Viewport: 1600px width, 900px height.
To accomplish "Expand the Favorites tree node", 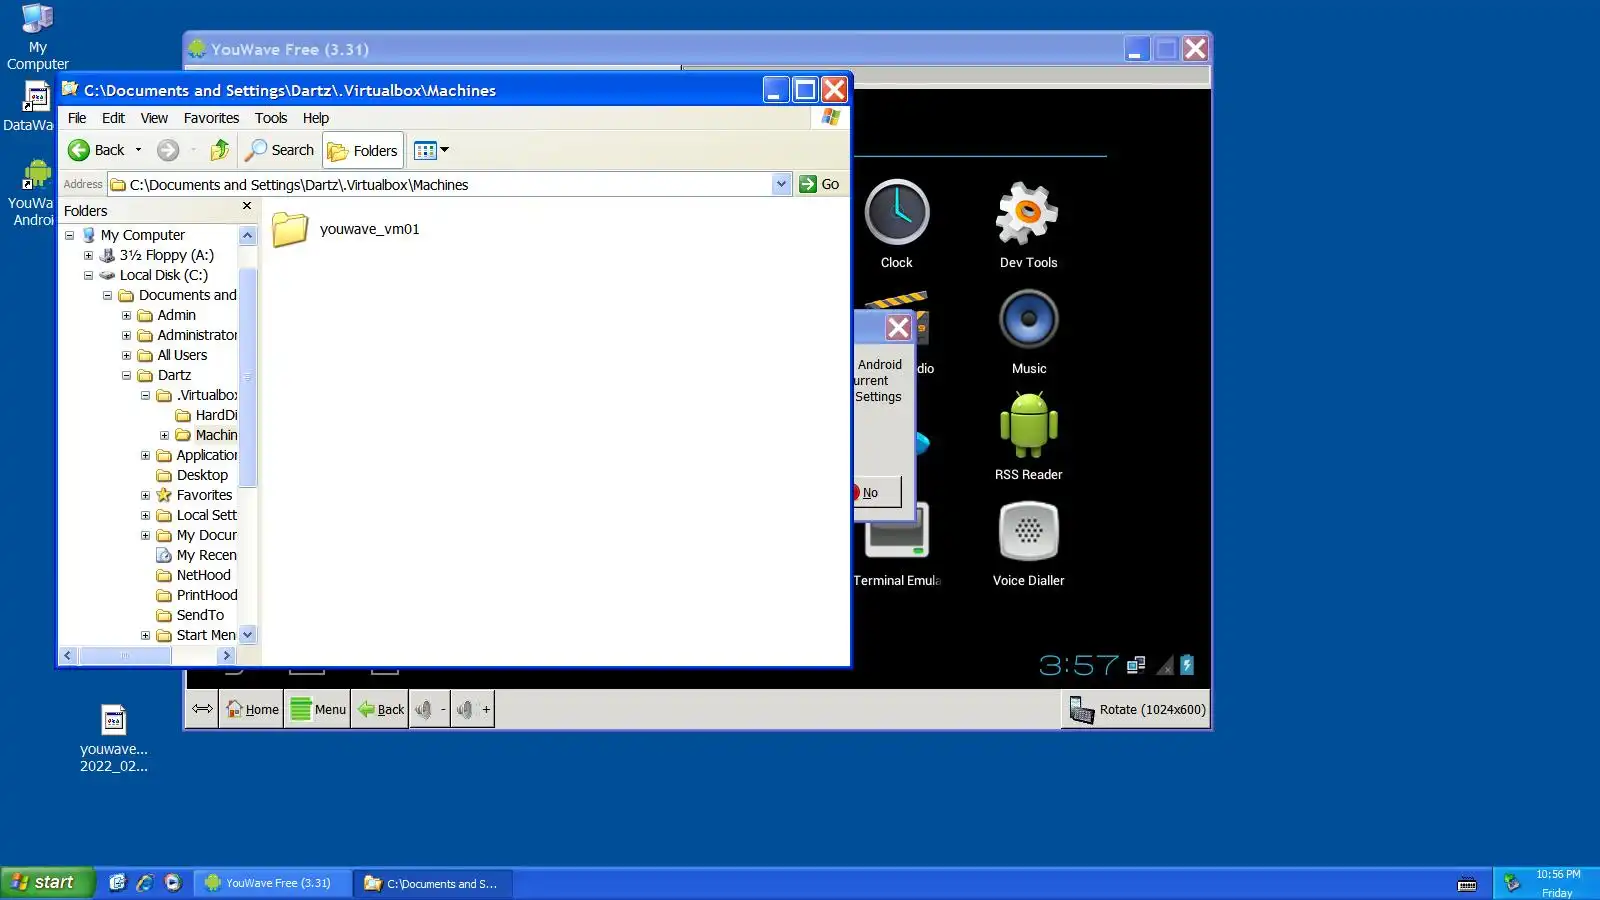I will click(x=145, y=496).
